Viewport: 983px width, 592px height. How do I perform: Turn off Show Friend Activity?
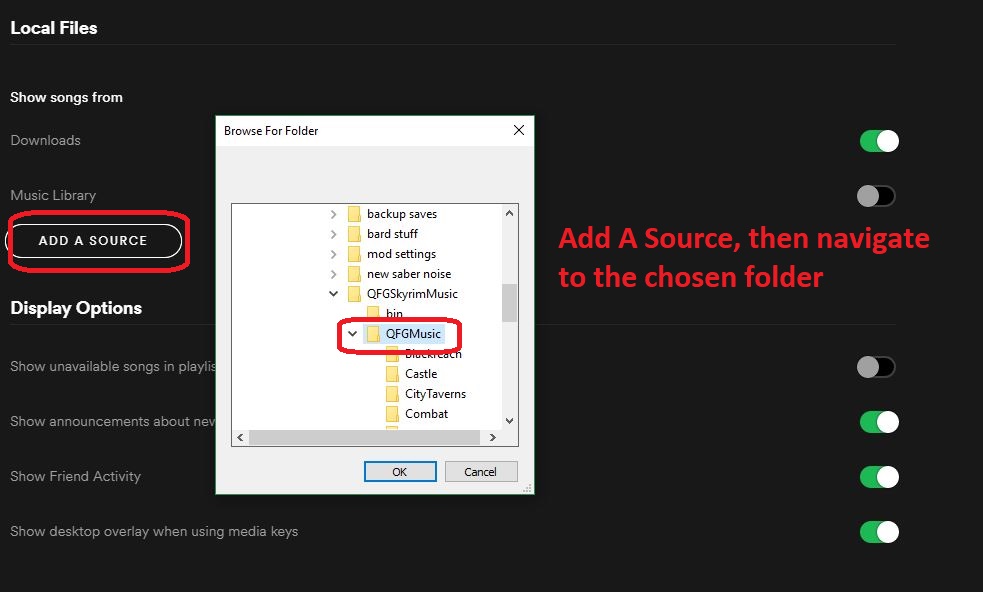pyautogui.click(x=878, y=476)
